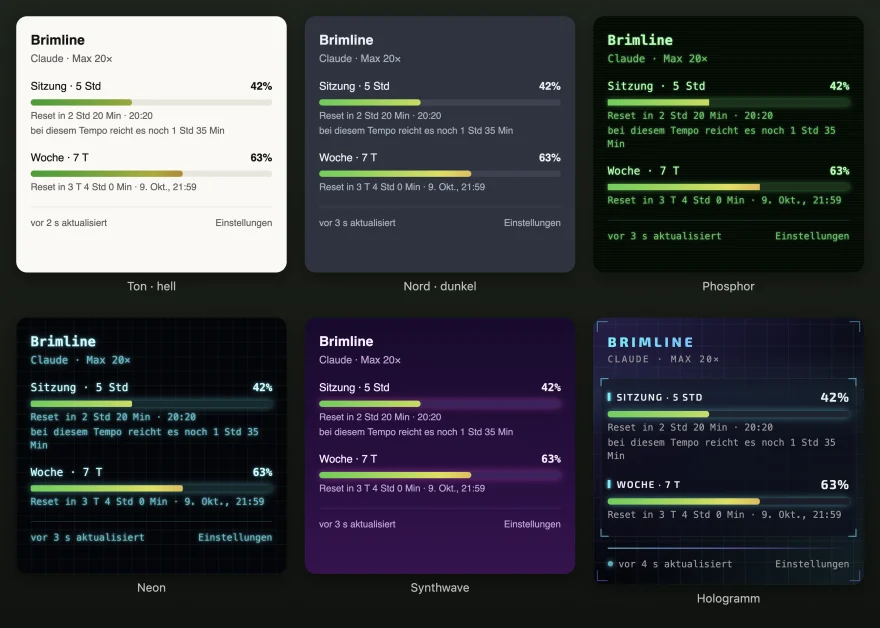Screen dimensions: 880x628
Task: Click the Brimline title in the Neon card
Action: pos(63,341)
